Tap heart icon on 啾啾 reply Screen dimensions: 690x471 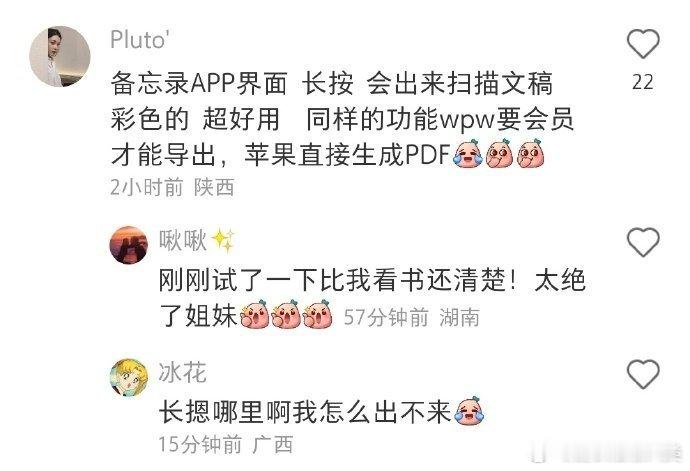tap(643, 242)
